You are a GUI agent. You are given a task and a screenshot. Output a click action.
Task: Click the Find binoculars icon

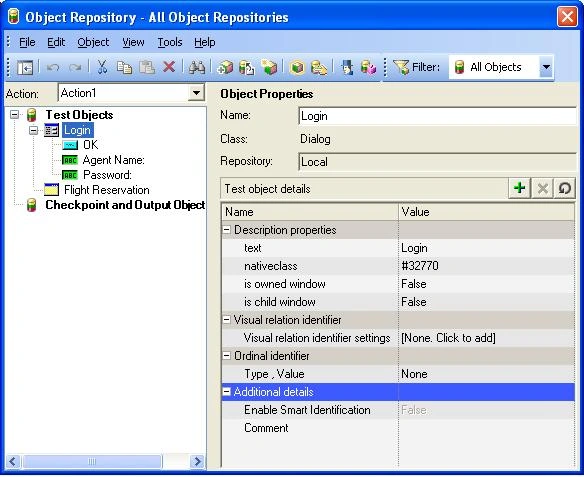tap(197, 67)
